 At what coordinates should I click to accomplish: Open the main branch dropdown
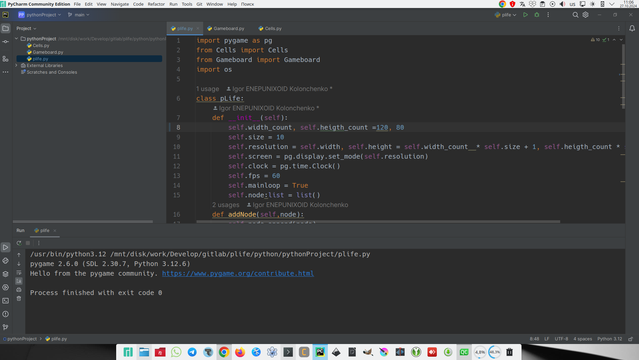tap(79, 15)
